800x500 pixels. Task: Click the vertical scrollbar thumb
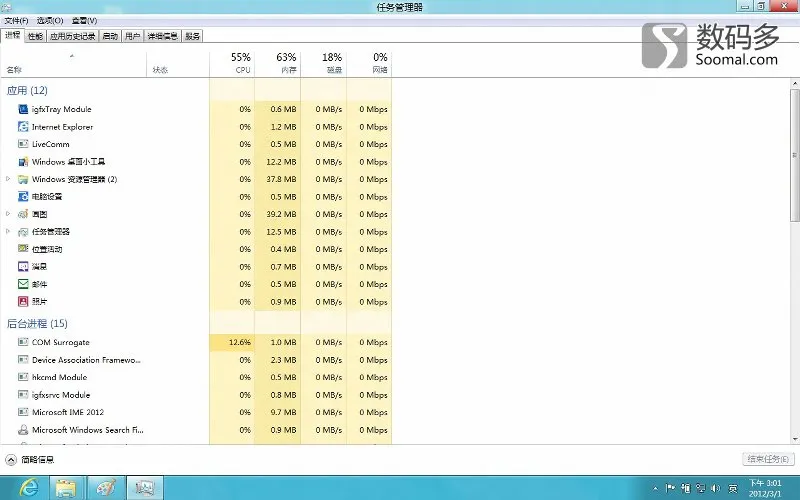click(795, 155)
